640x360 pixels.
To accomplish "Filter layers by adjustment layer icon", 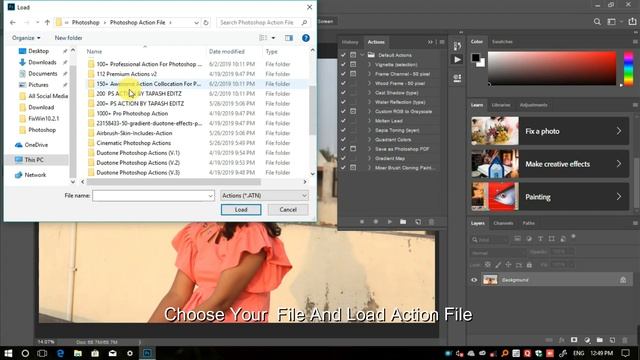I will [529, 239].
